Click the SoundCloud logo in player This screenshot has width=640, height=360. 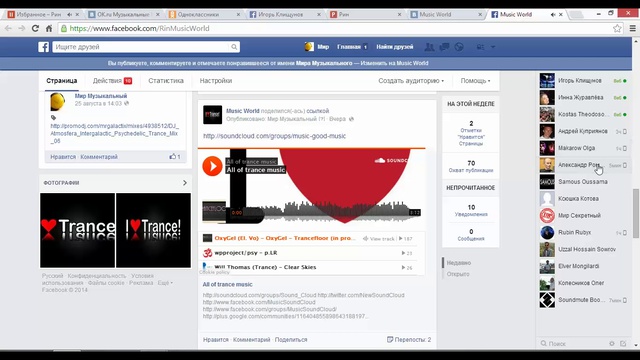391,160
